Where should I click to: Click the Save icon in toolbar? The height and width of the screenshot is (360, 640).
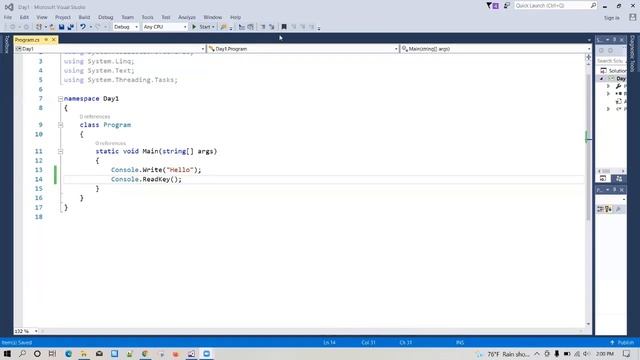click(x=61, y=27)
